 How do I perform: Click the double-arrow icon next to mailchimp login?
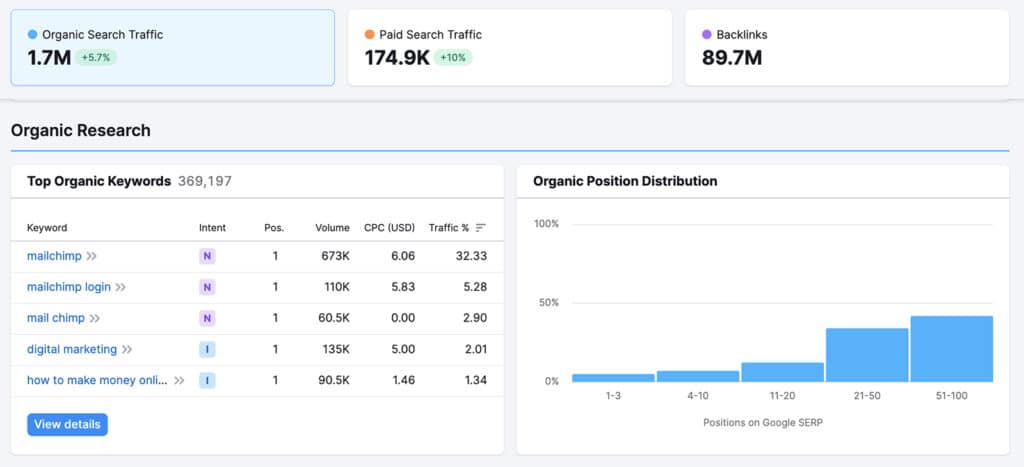(x=120, y=287)
